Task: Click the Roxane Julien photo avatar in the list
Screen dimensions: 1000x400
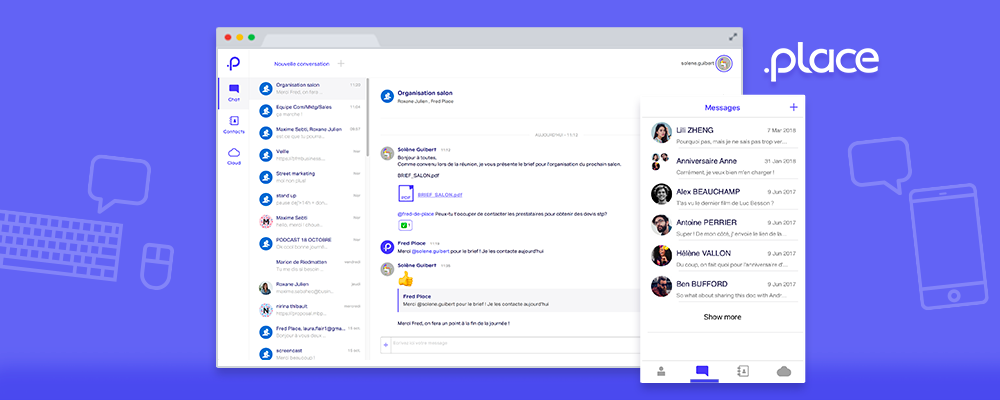Action: [x=265, y=288]
